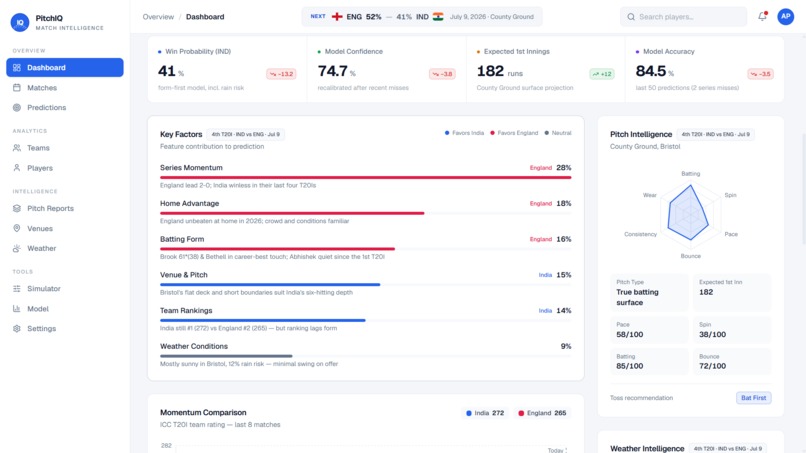This screenshot has width=806, height=453.
Task: Open the notifications bell
Action: click(762, 16)
